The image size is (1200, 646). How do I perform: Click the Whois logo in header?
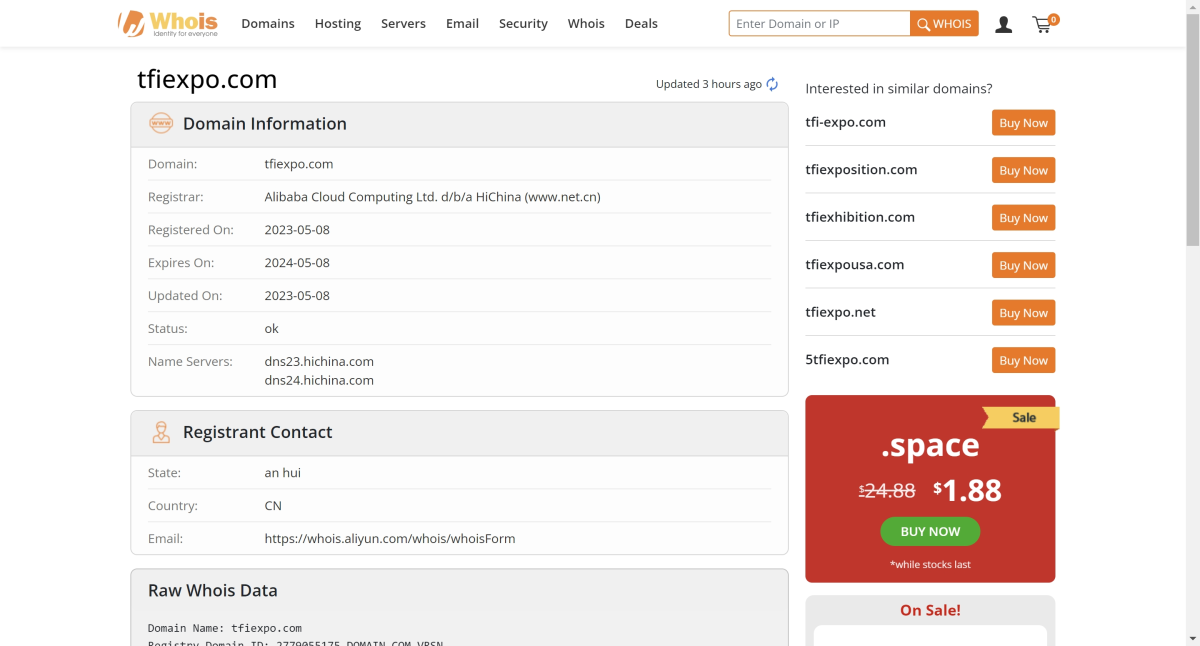pos(167,23)
